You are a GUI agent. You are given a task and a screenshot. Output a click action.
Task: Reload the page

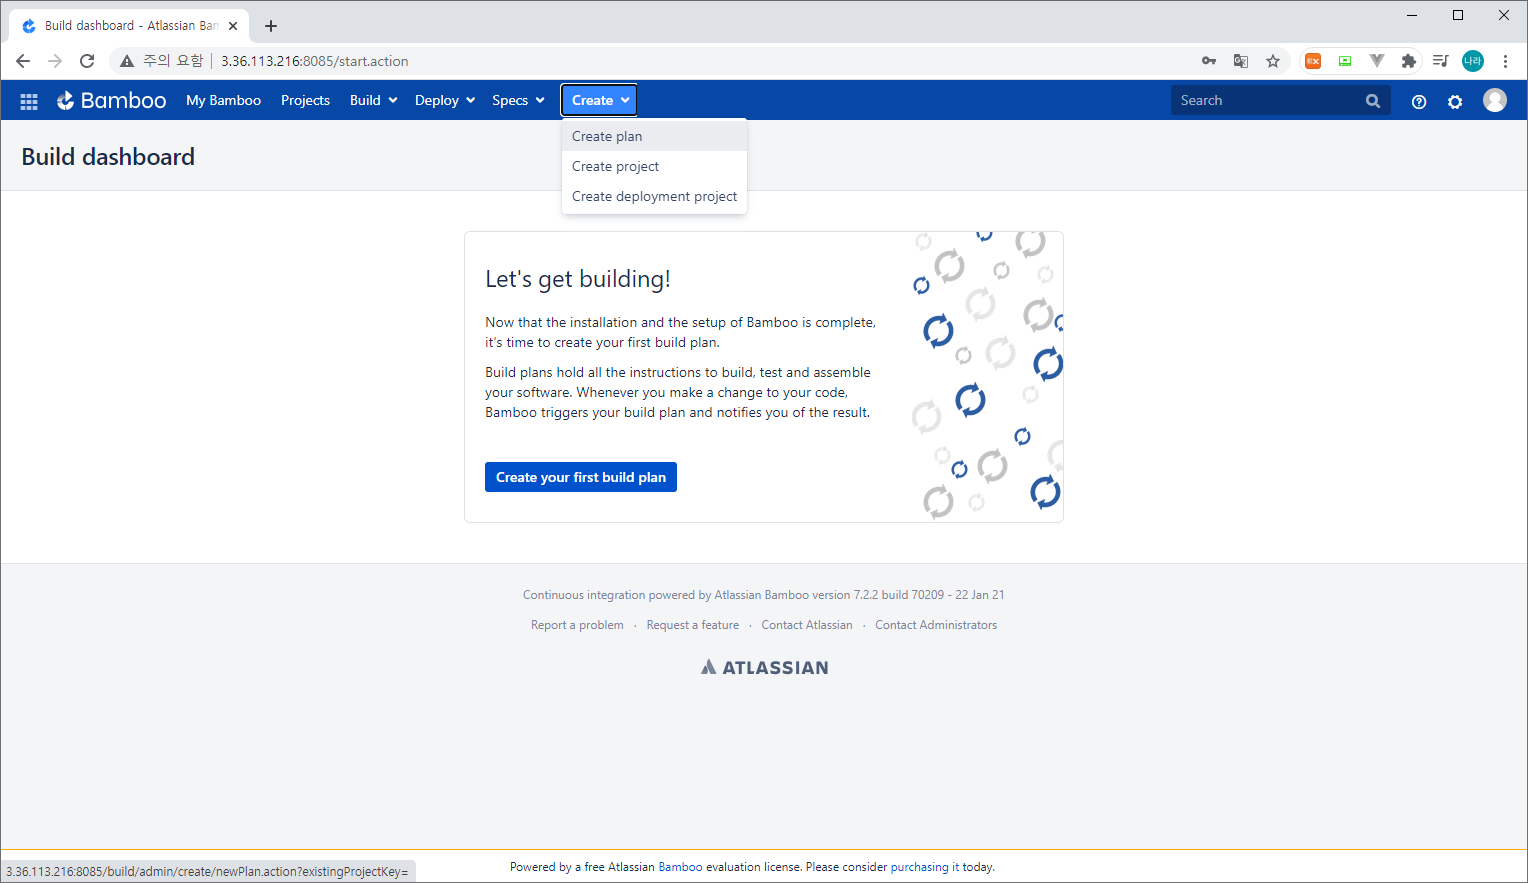[x=87, y=61]
